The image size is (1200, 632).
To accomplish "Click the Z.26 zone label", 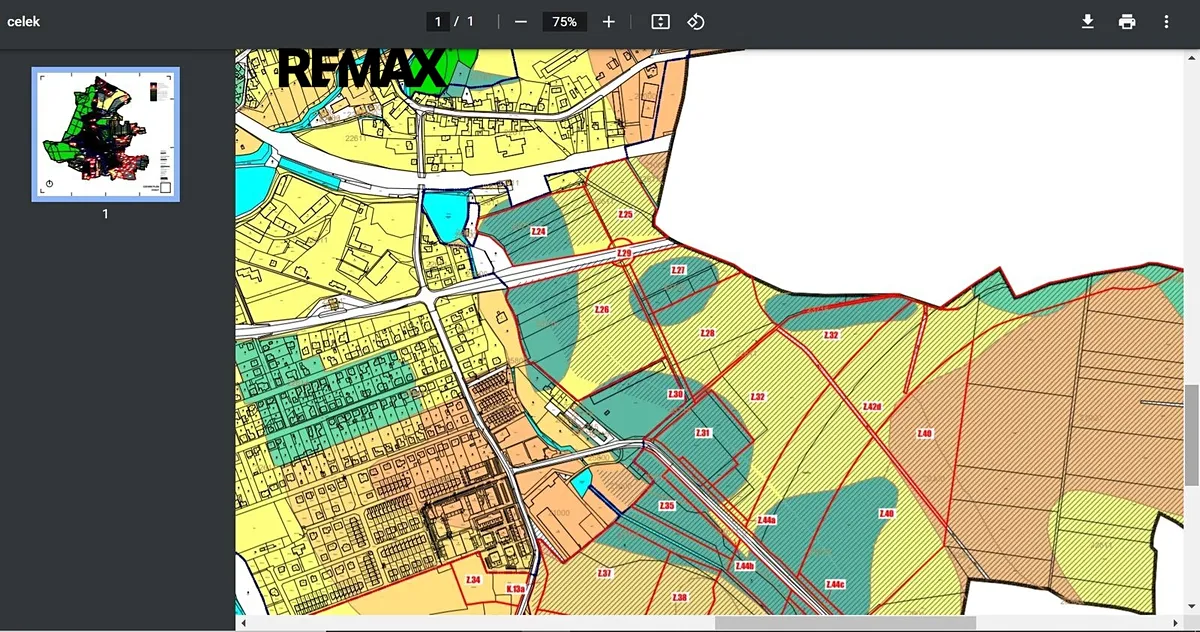I will 601,310.
